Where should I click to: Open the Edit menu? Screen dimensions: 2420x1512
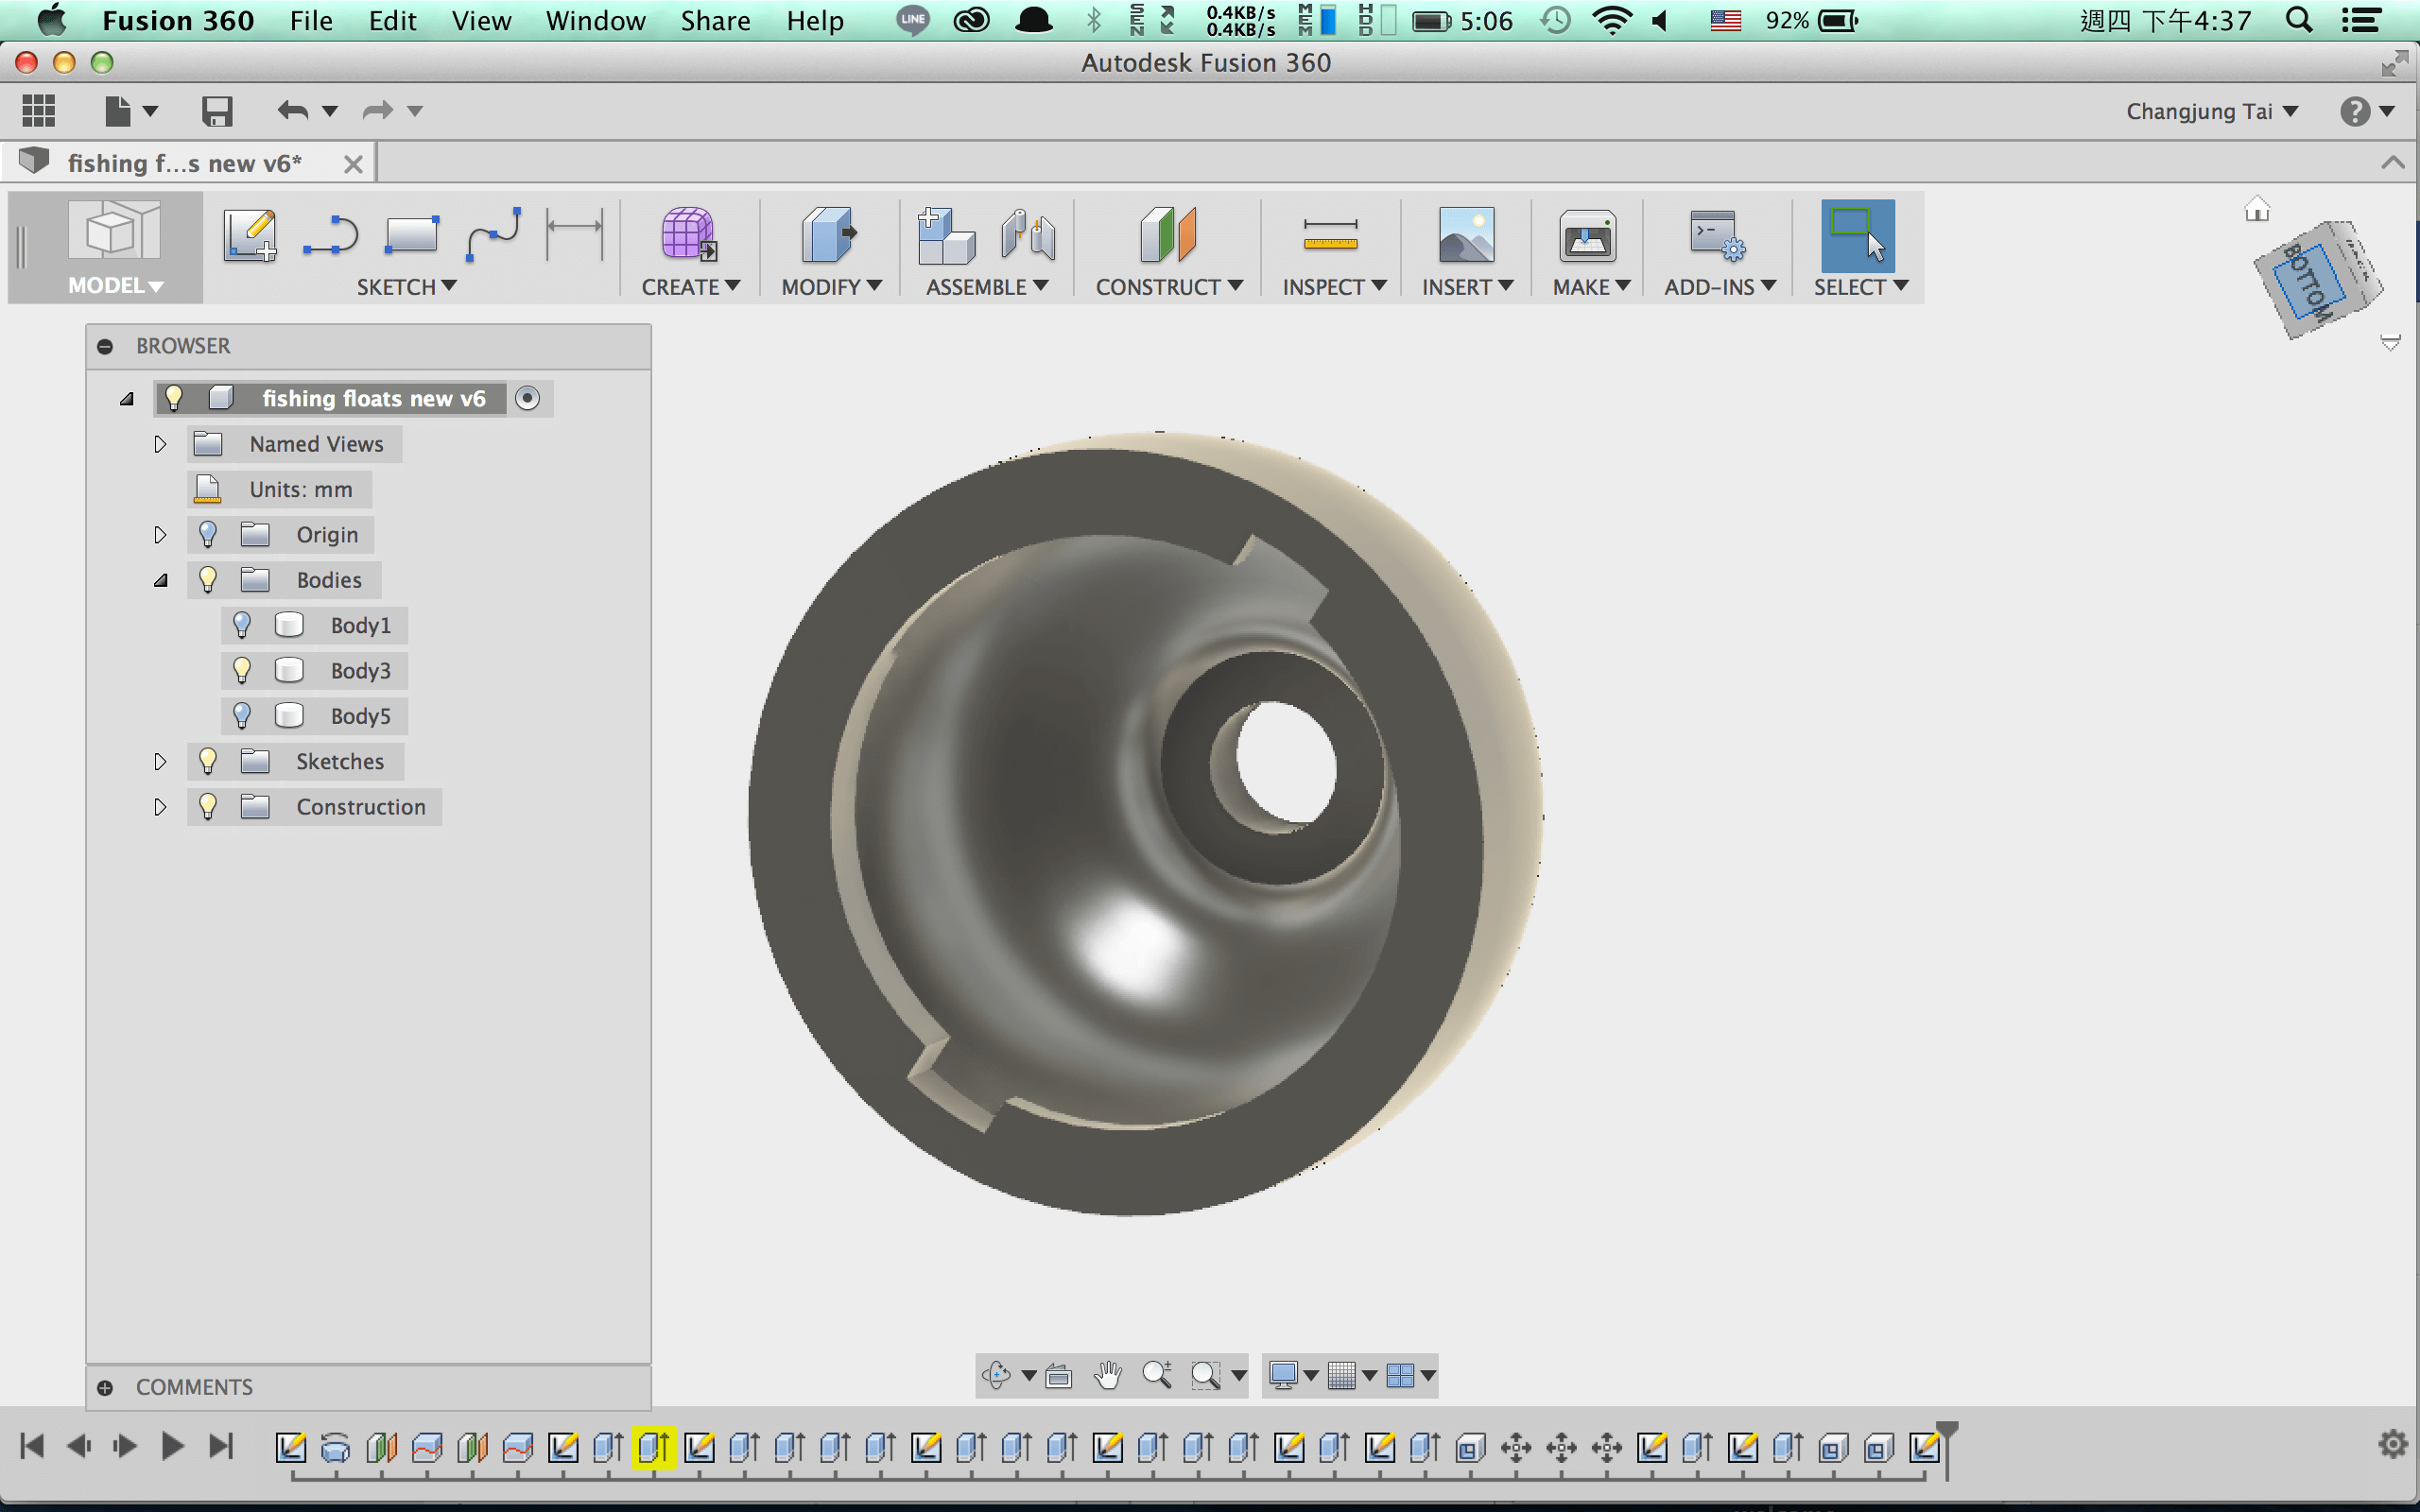point(392,20)
